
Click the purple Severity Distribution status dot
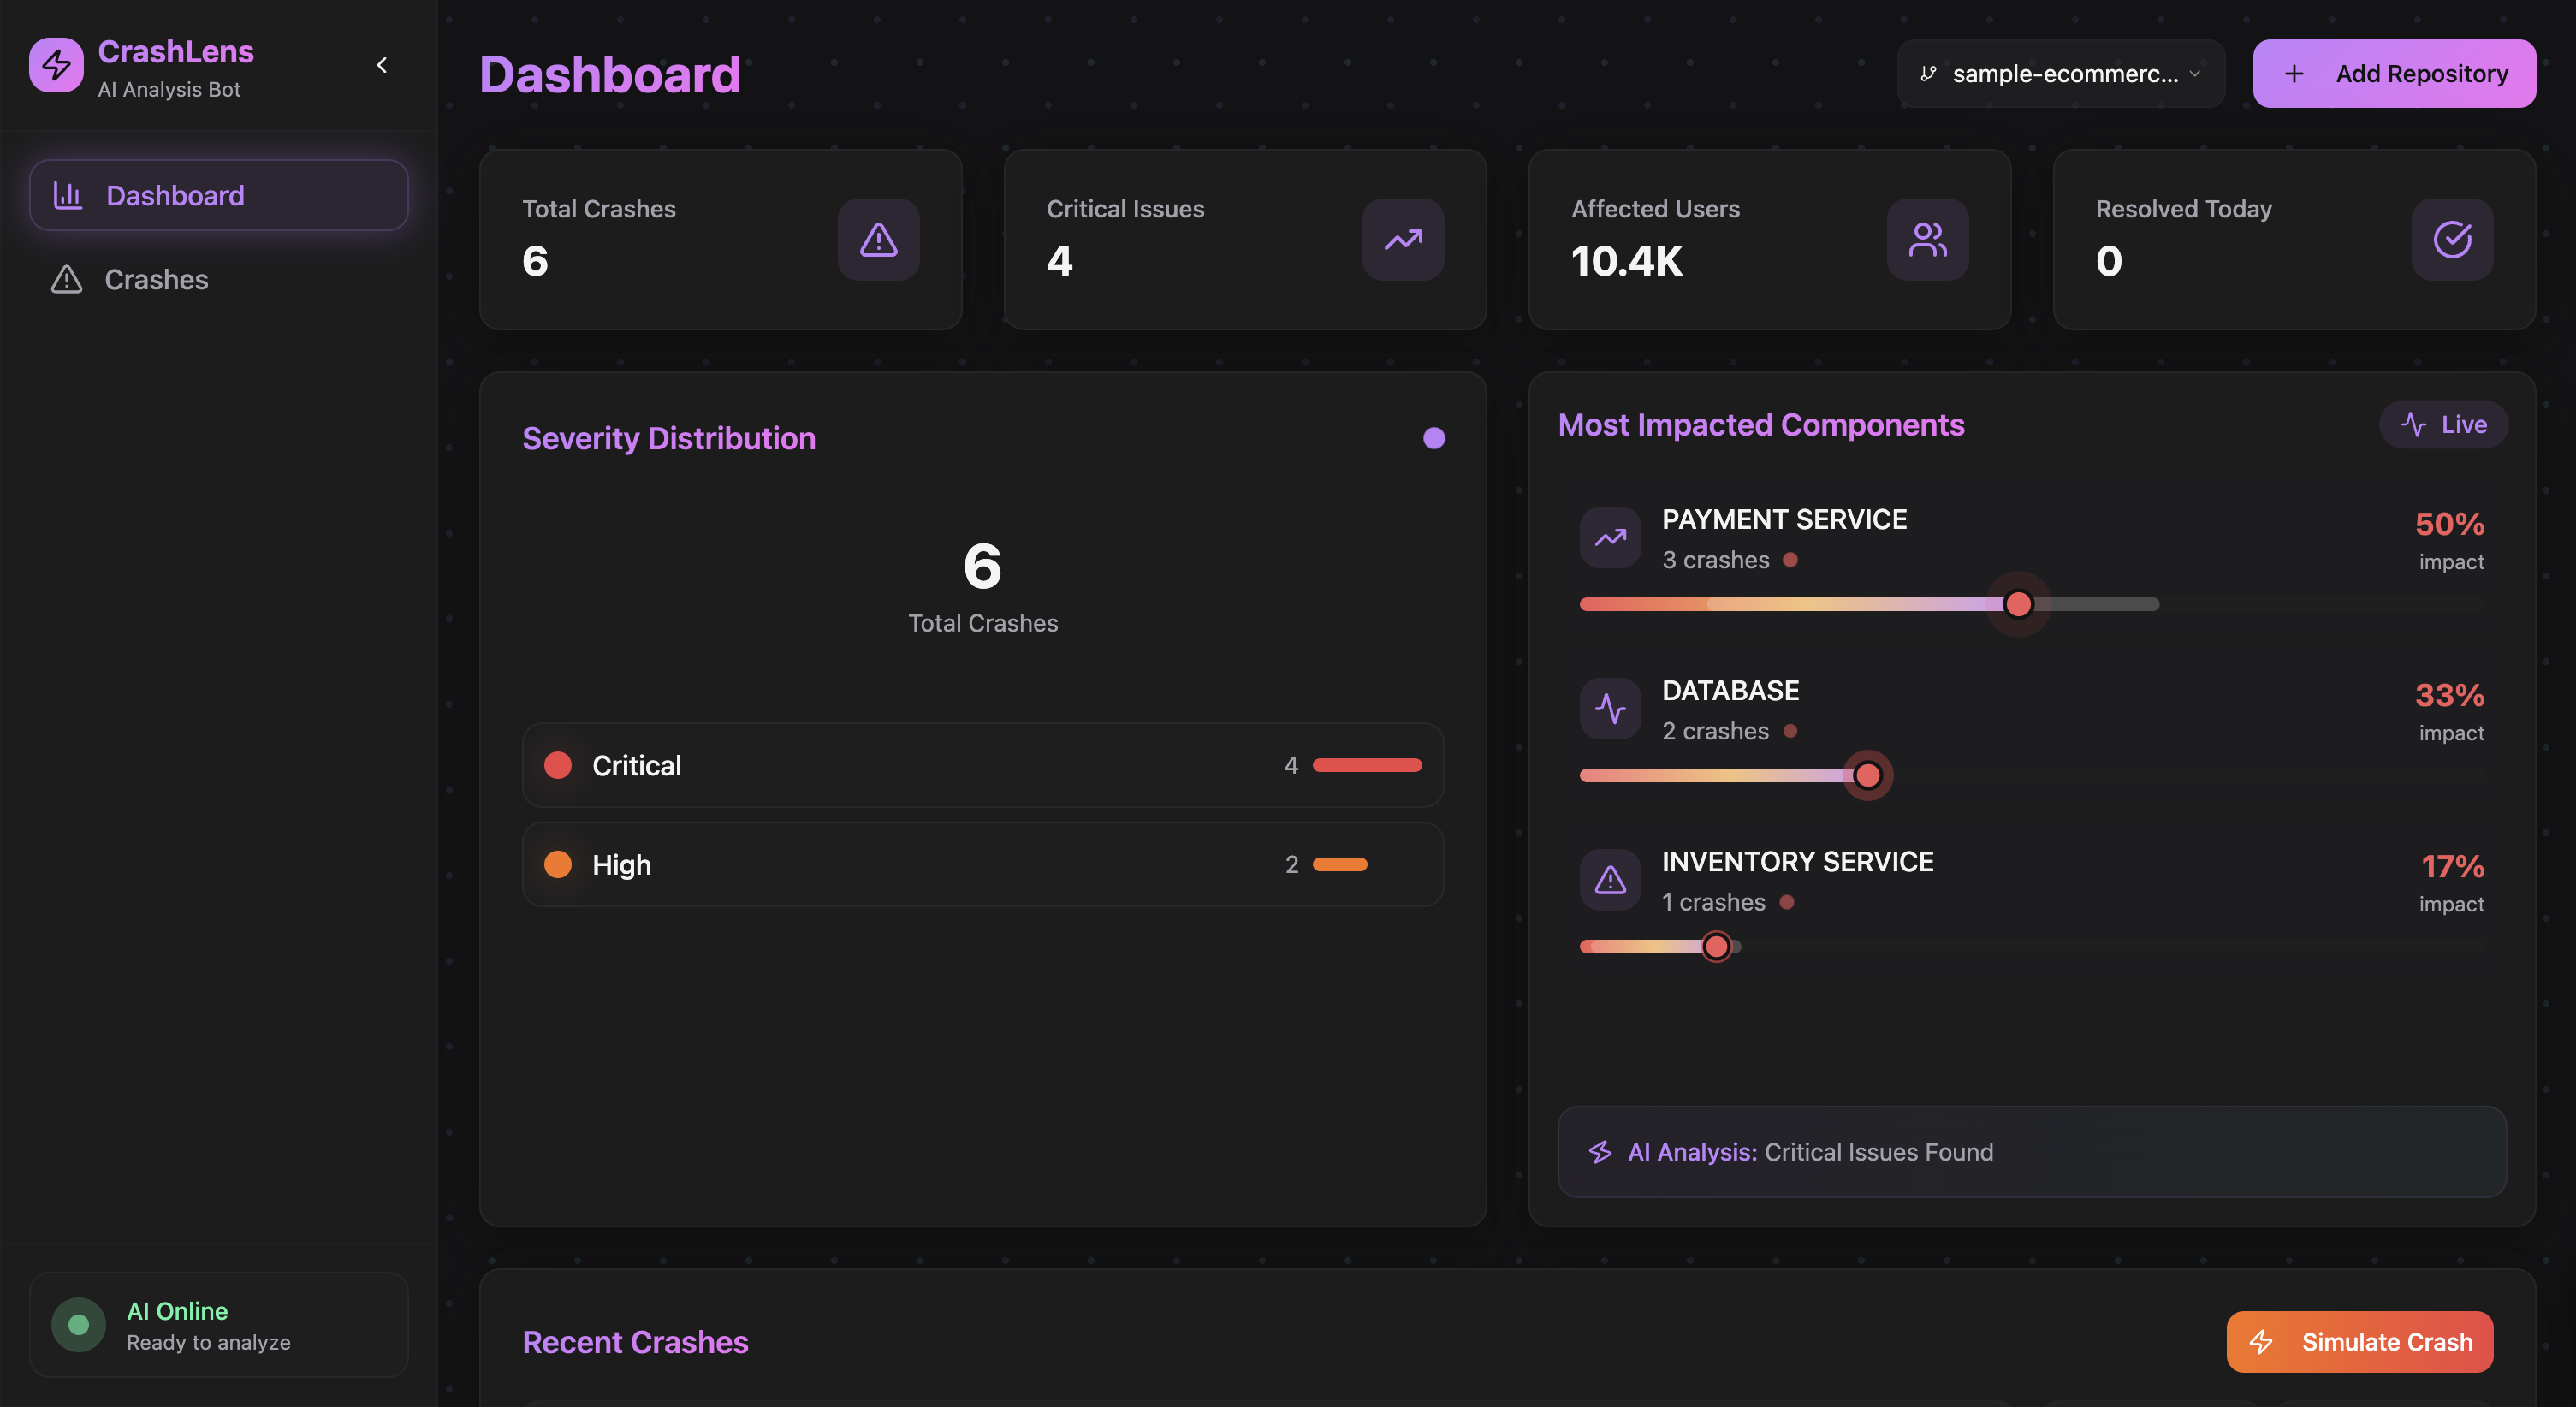[x=1433, y=438]
